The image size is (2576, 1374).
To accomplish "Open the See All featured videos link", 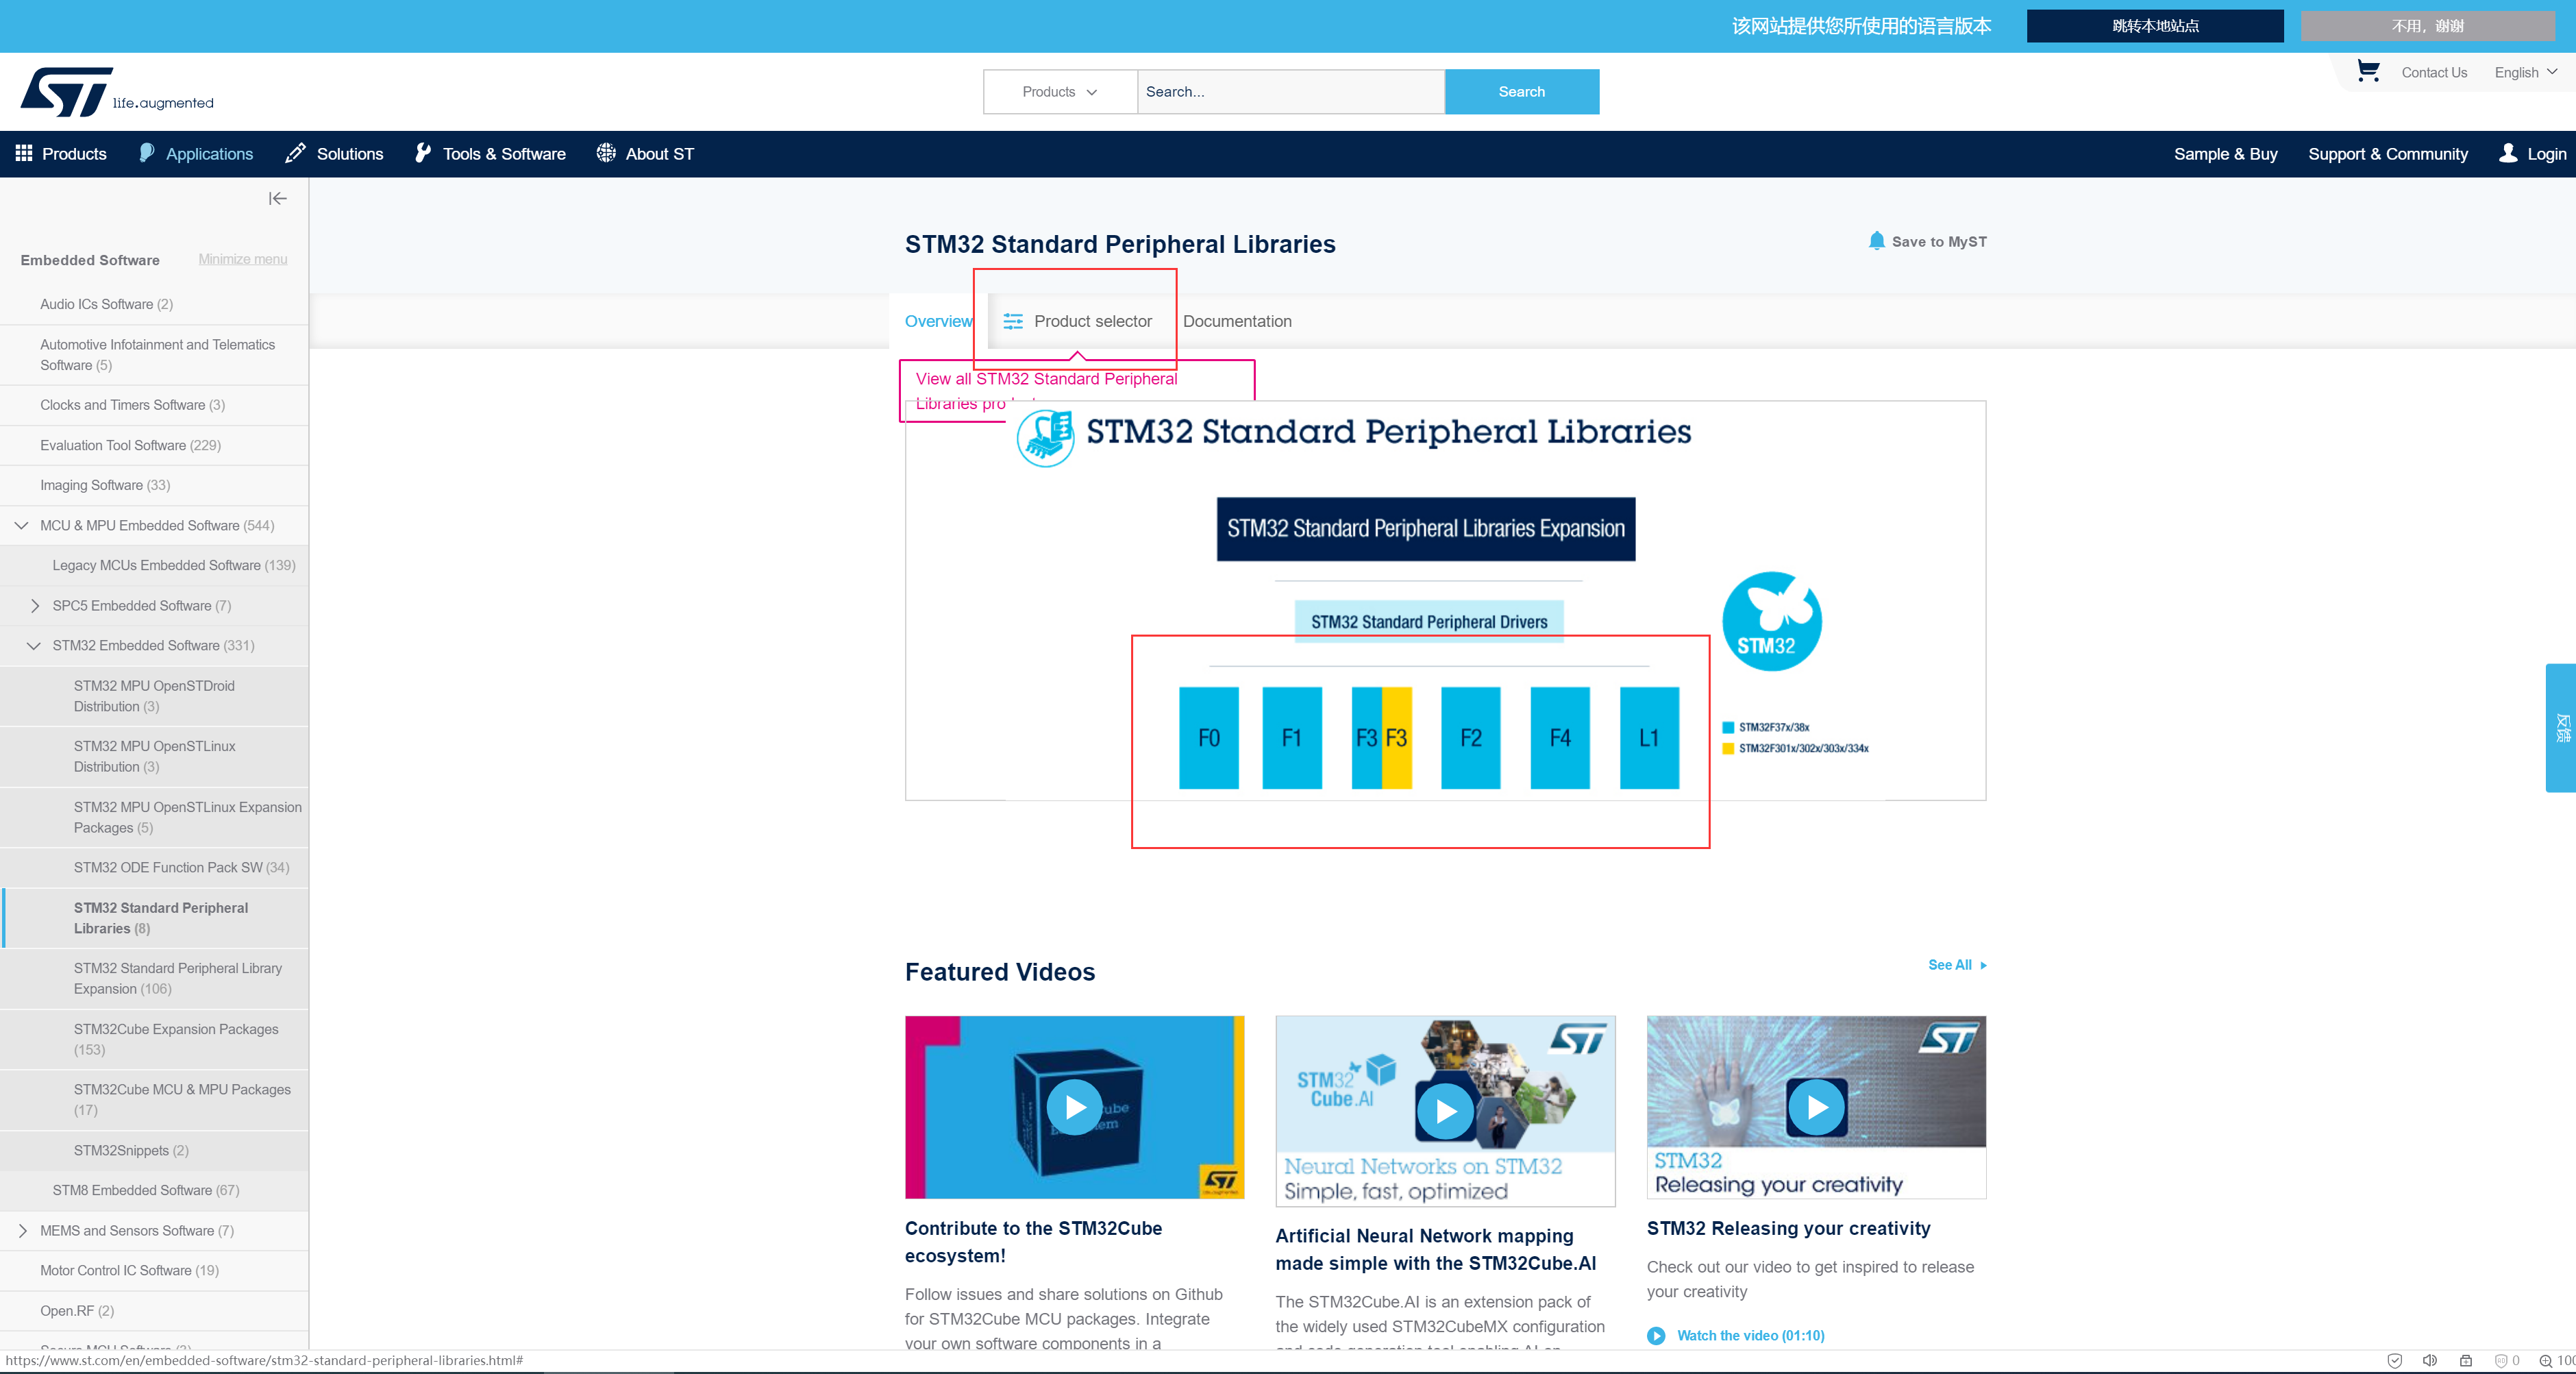I will 1950,965.
